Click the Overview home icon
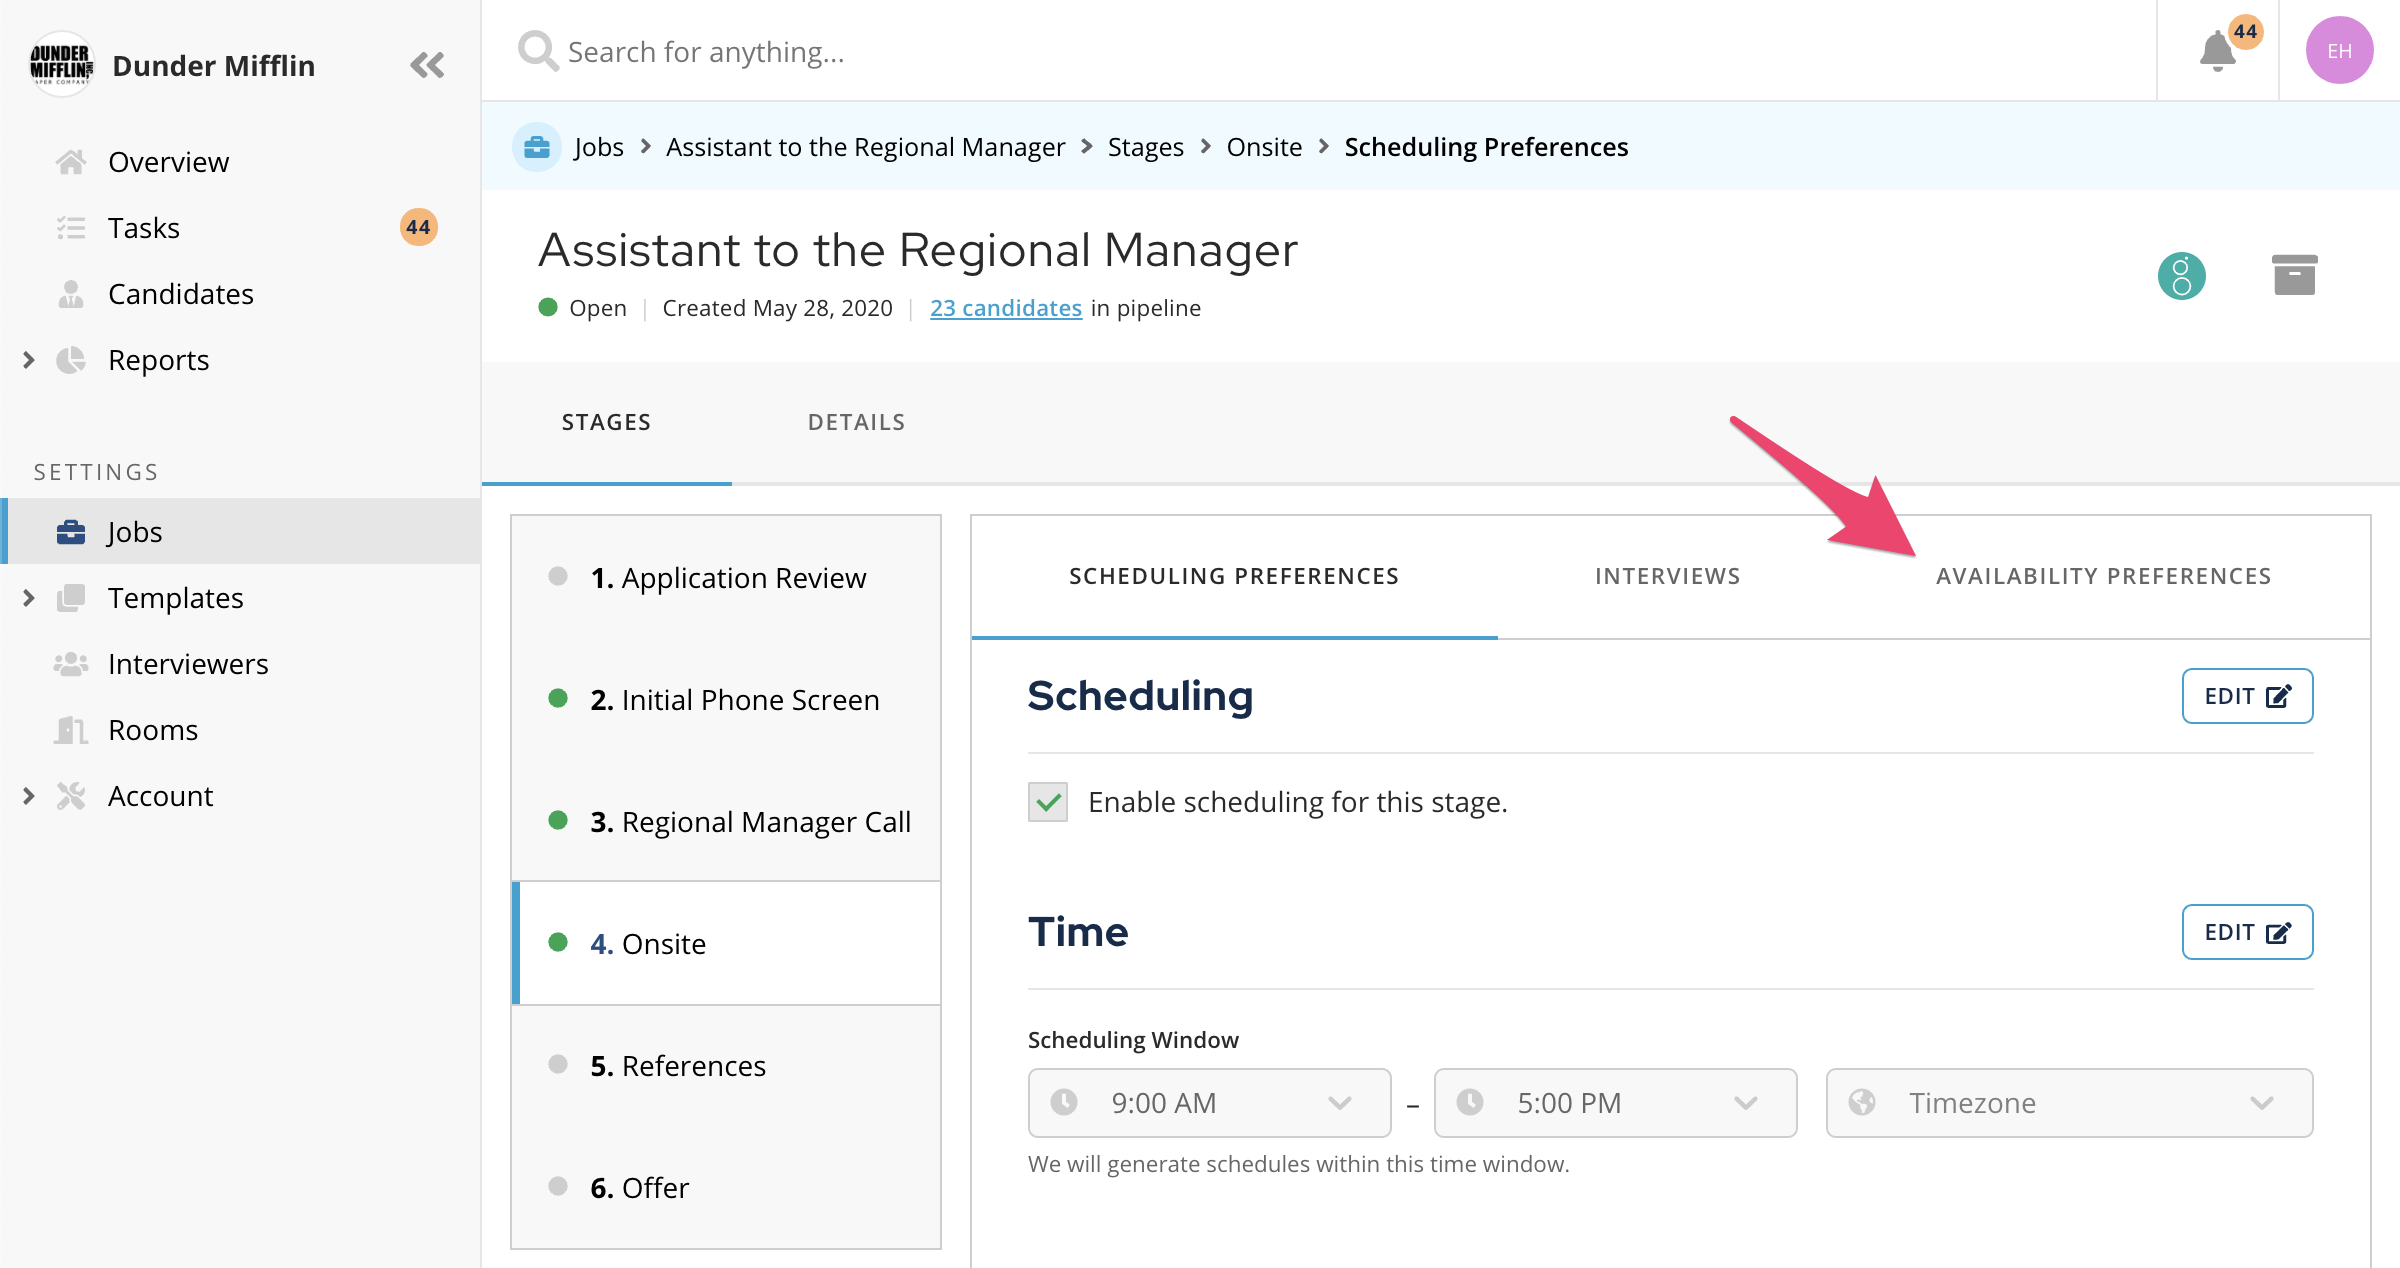This screenshot has height=1268, width=2400. click(x=71, y=162)
